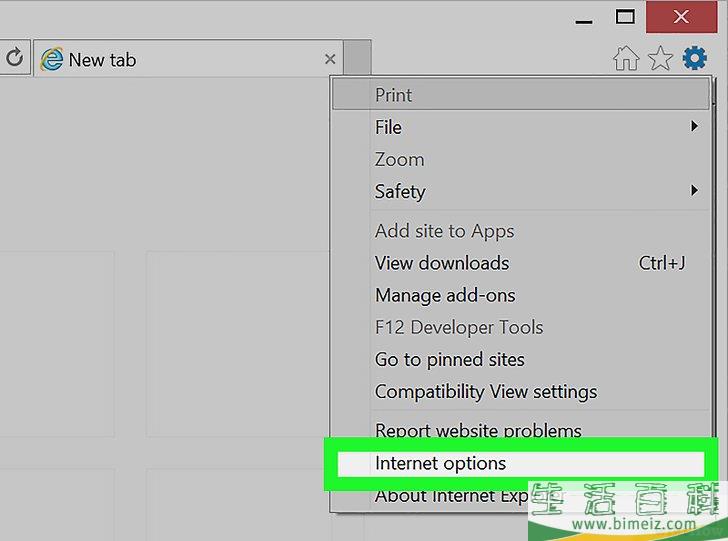Click the Tools gear icon
The image size is (728, 541).
pos(695,59)
